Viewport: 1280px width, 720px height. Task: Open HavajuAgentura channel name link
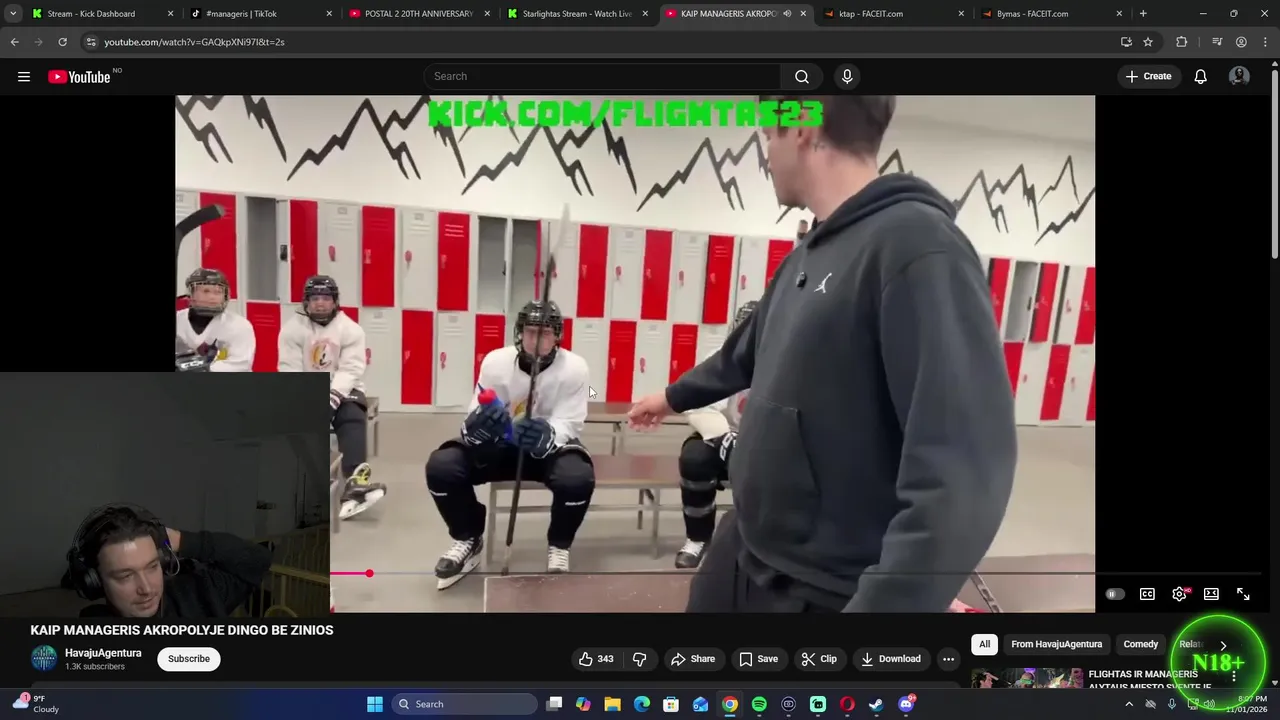(103, 653)
